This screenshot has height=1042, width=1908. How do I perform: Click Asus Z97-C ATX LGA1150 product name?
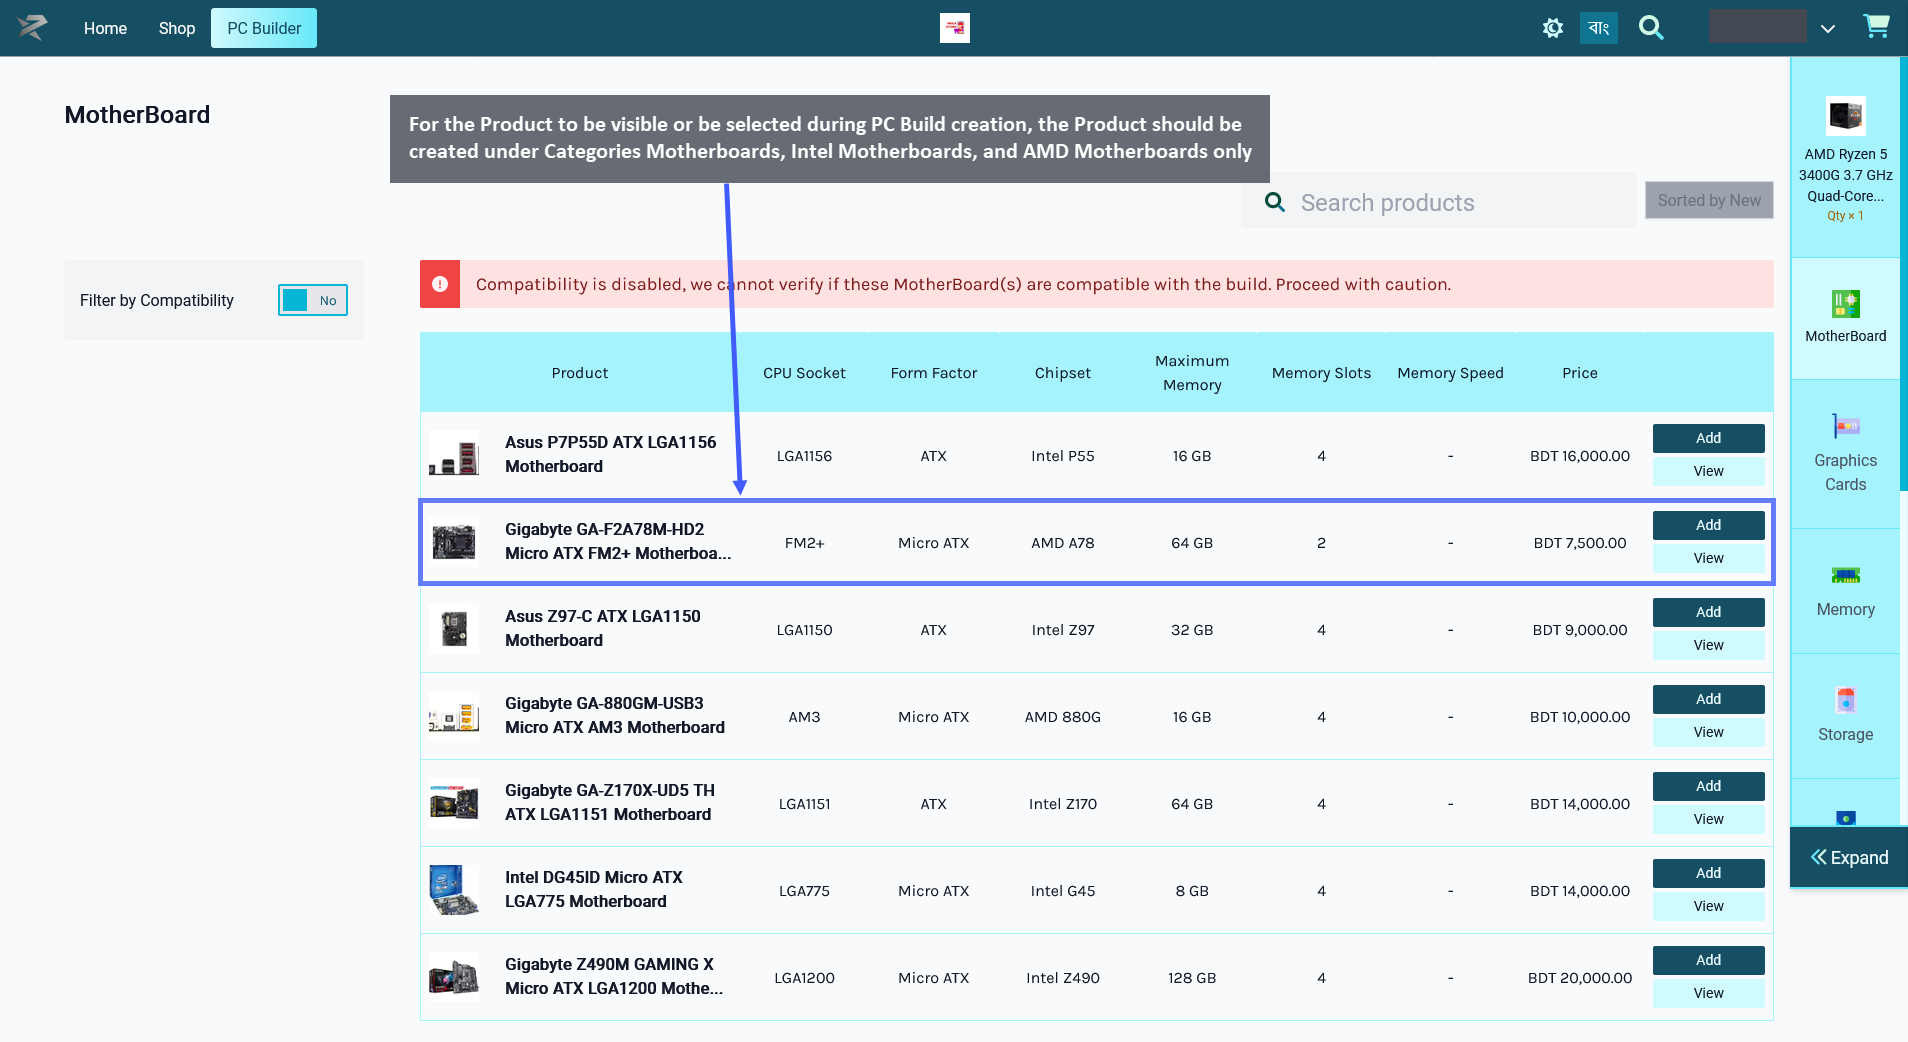coord(603,628)
